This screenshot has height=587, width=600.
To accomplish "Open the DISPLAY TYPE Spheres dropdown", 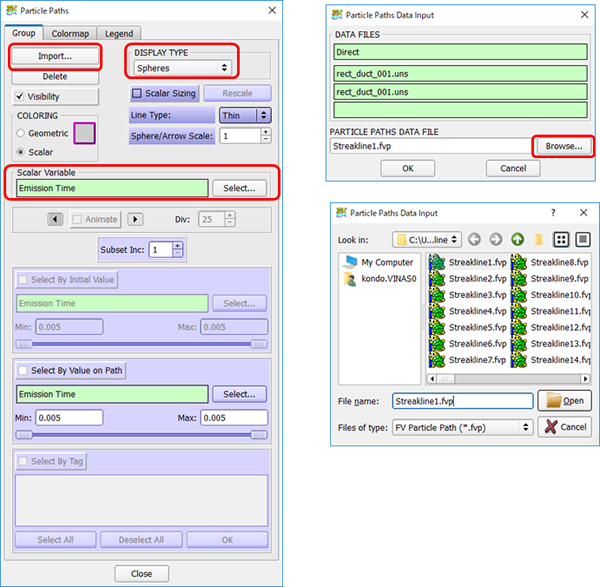I will coord(183,68).
